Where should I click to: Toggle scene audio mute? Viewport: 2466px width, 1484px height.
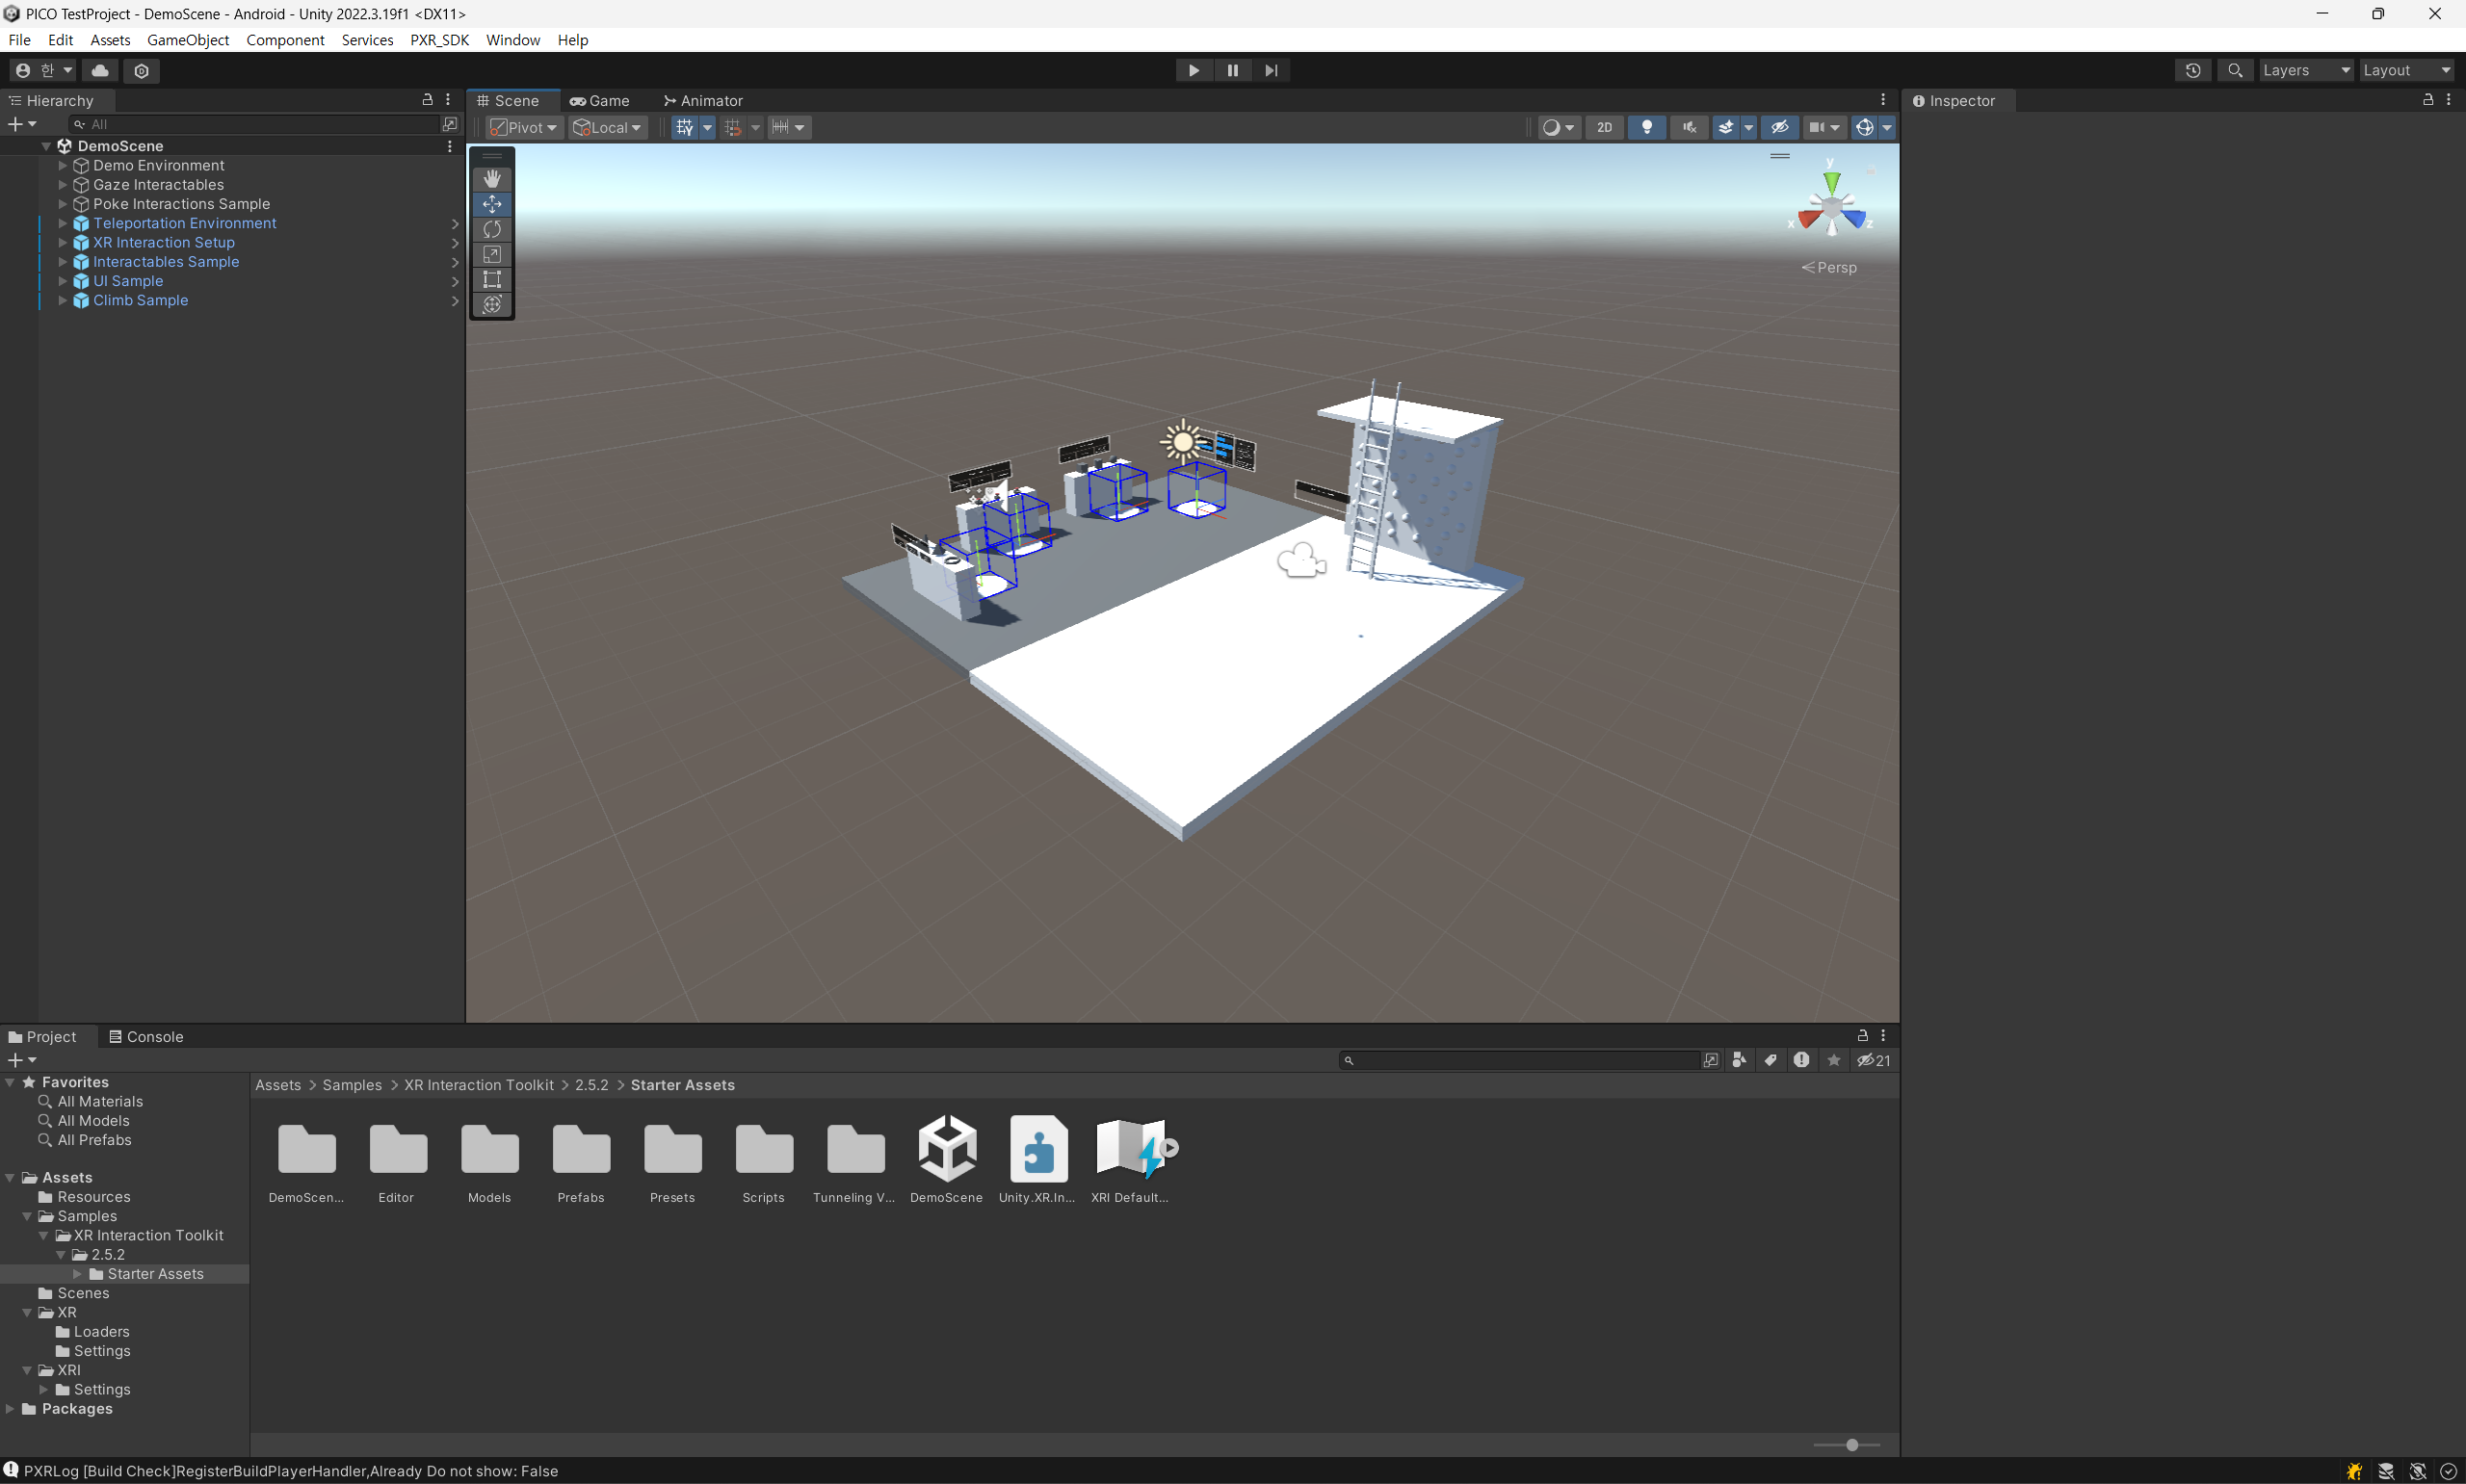click(1689, 127)
